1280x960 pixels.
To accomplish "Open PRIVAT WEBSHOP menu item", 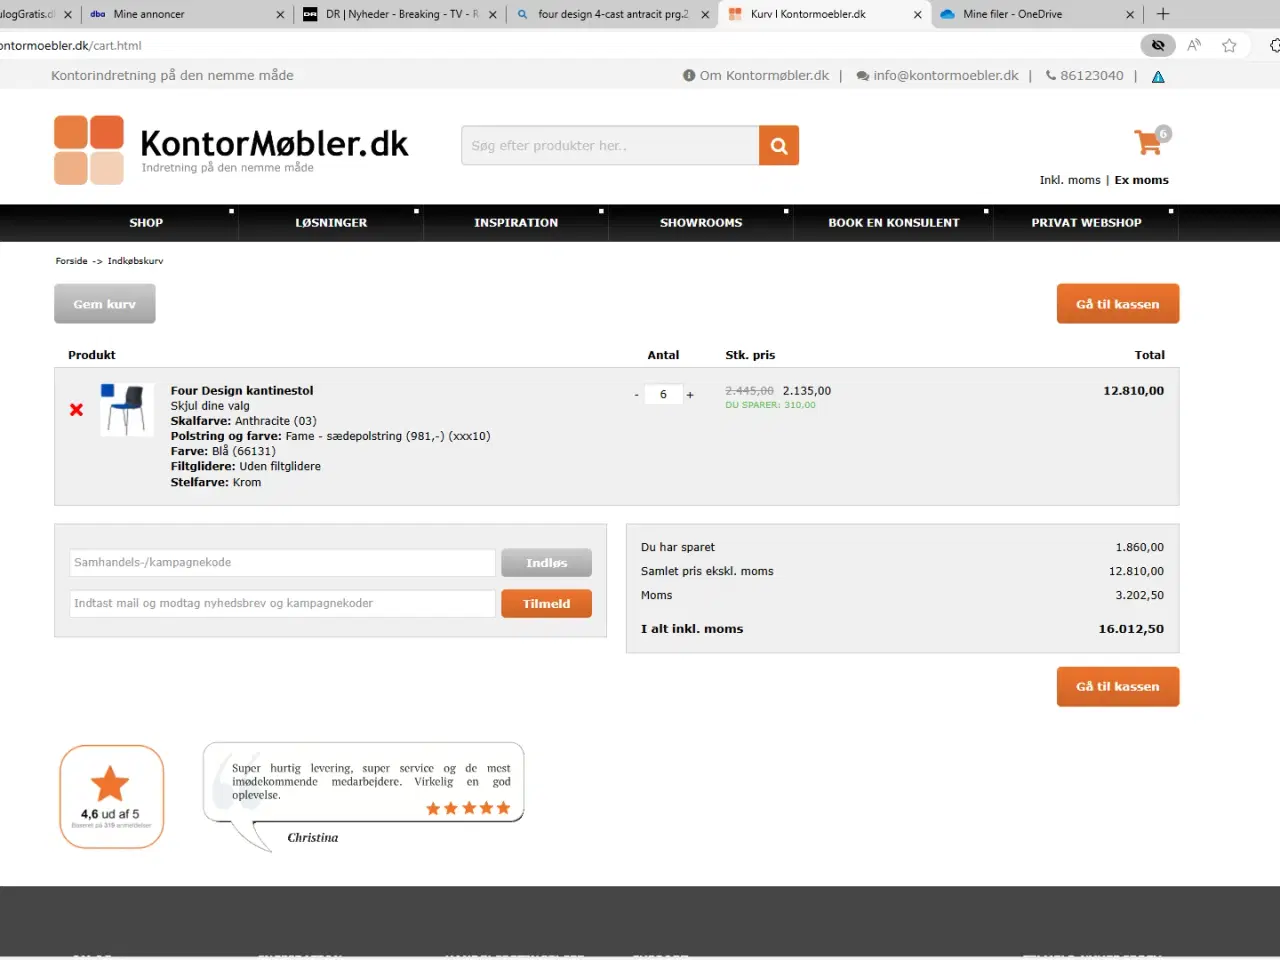I will pos(1086,223).
